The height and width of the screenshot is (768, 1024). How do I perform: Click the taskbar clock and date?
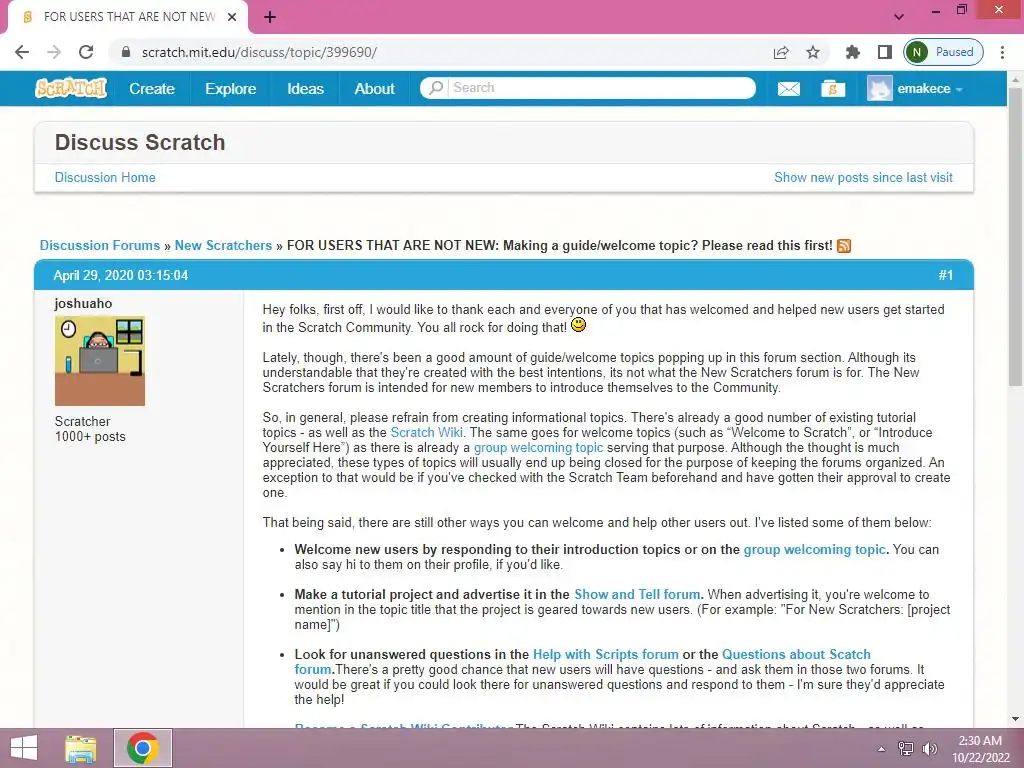click(980, 749)
